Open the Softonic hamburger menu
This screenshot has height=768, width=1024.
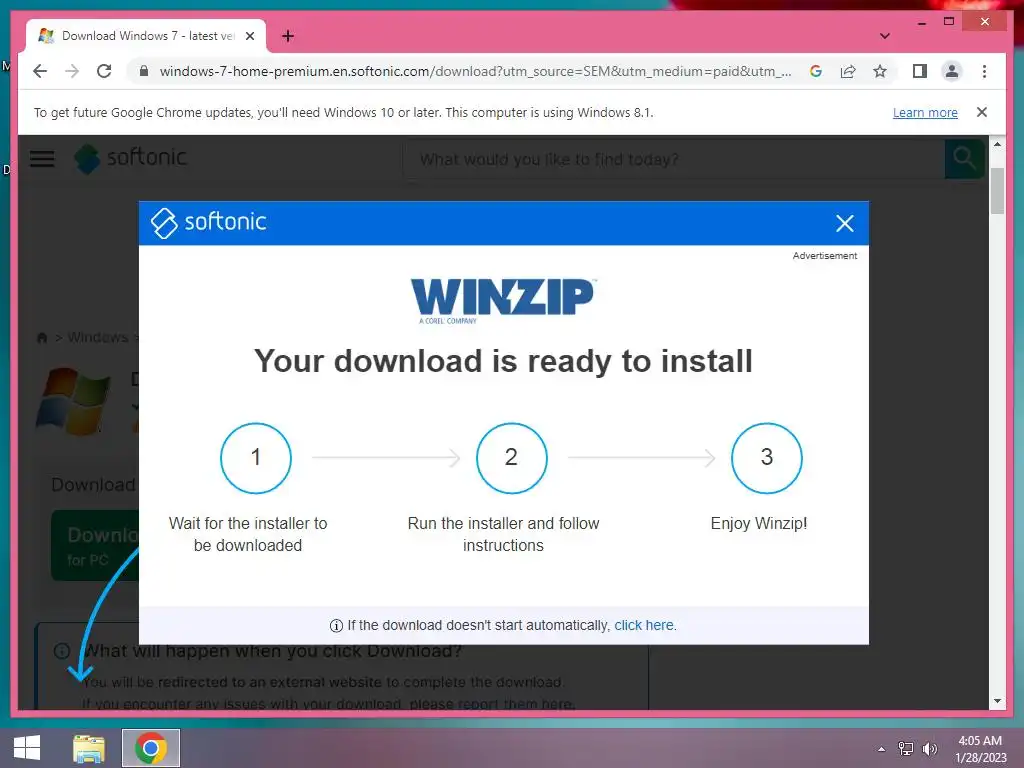tap(42, 159)
